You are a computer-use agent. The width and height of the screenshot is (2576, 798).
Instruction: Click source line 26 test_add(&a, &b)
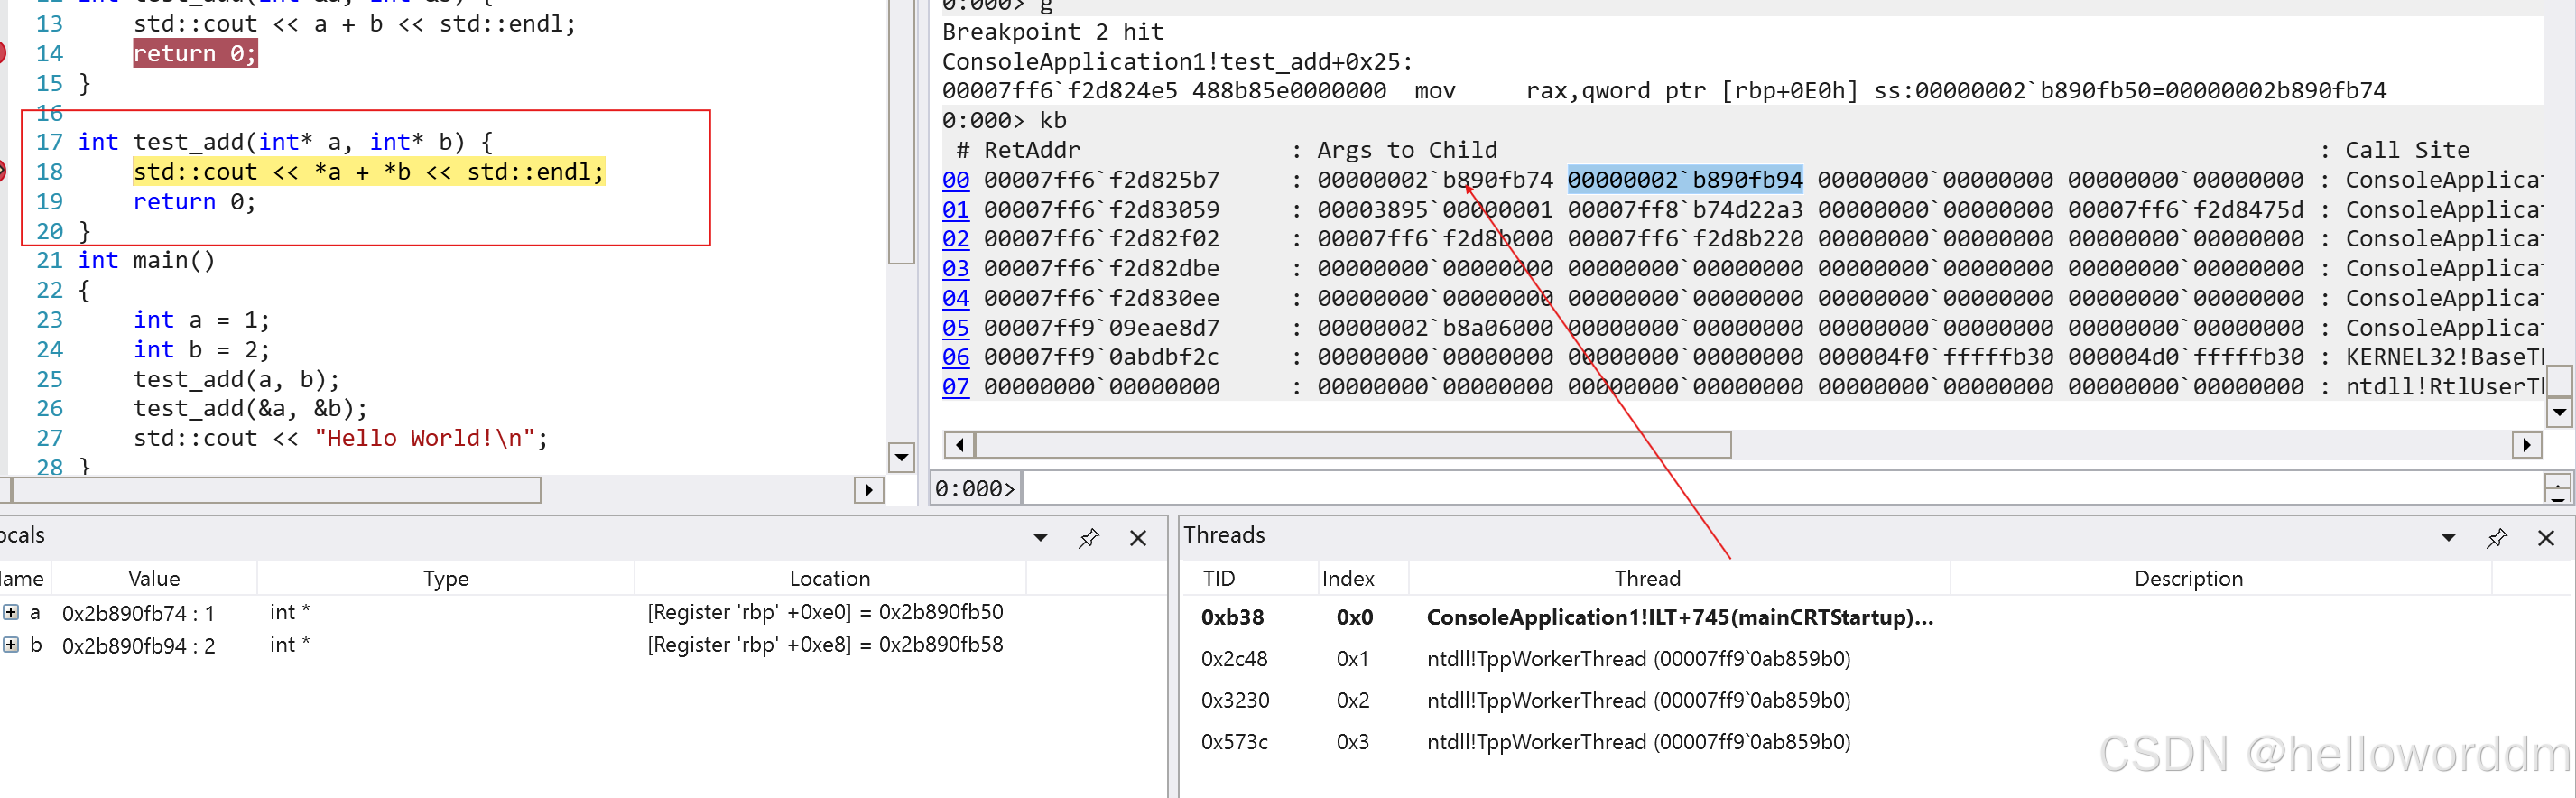[250, 409]
